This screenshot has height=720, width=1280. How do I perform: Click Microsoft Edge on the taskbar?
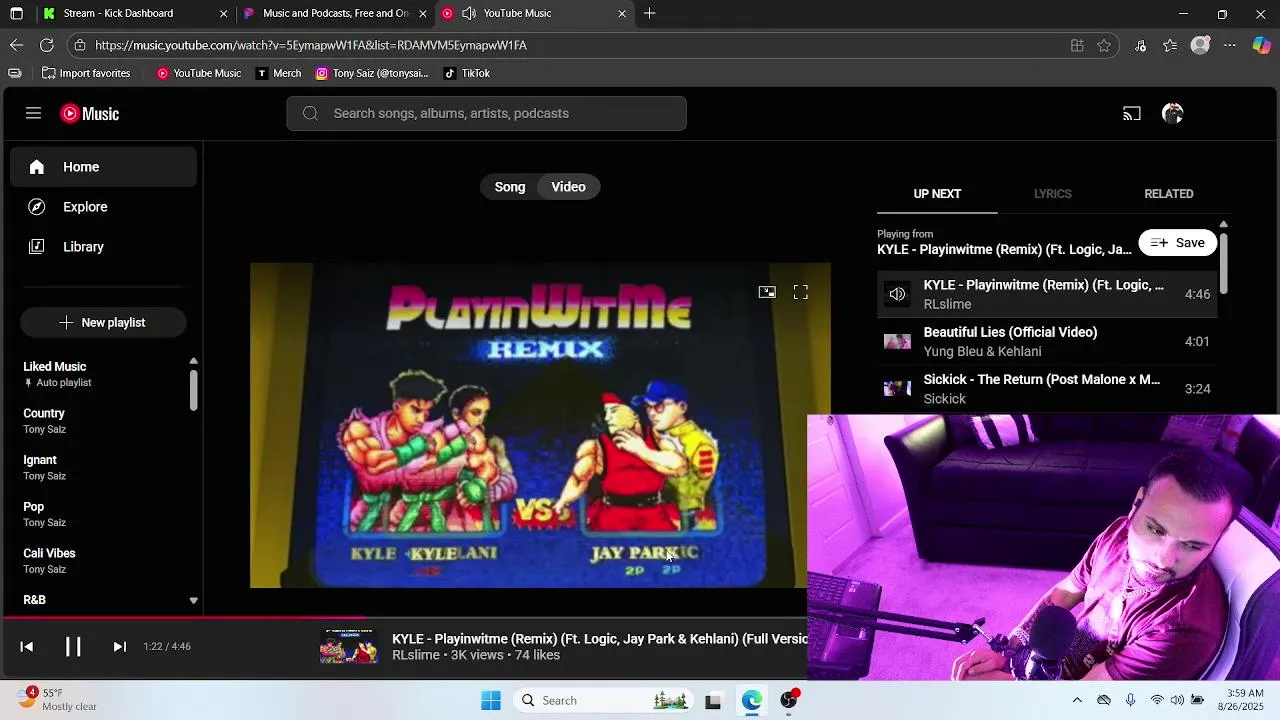click(751, 700)
